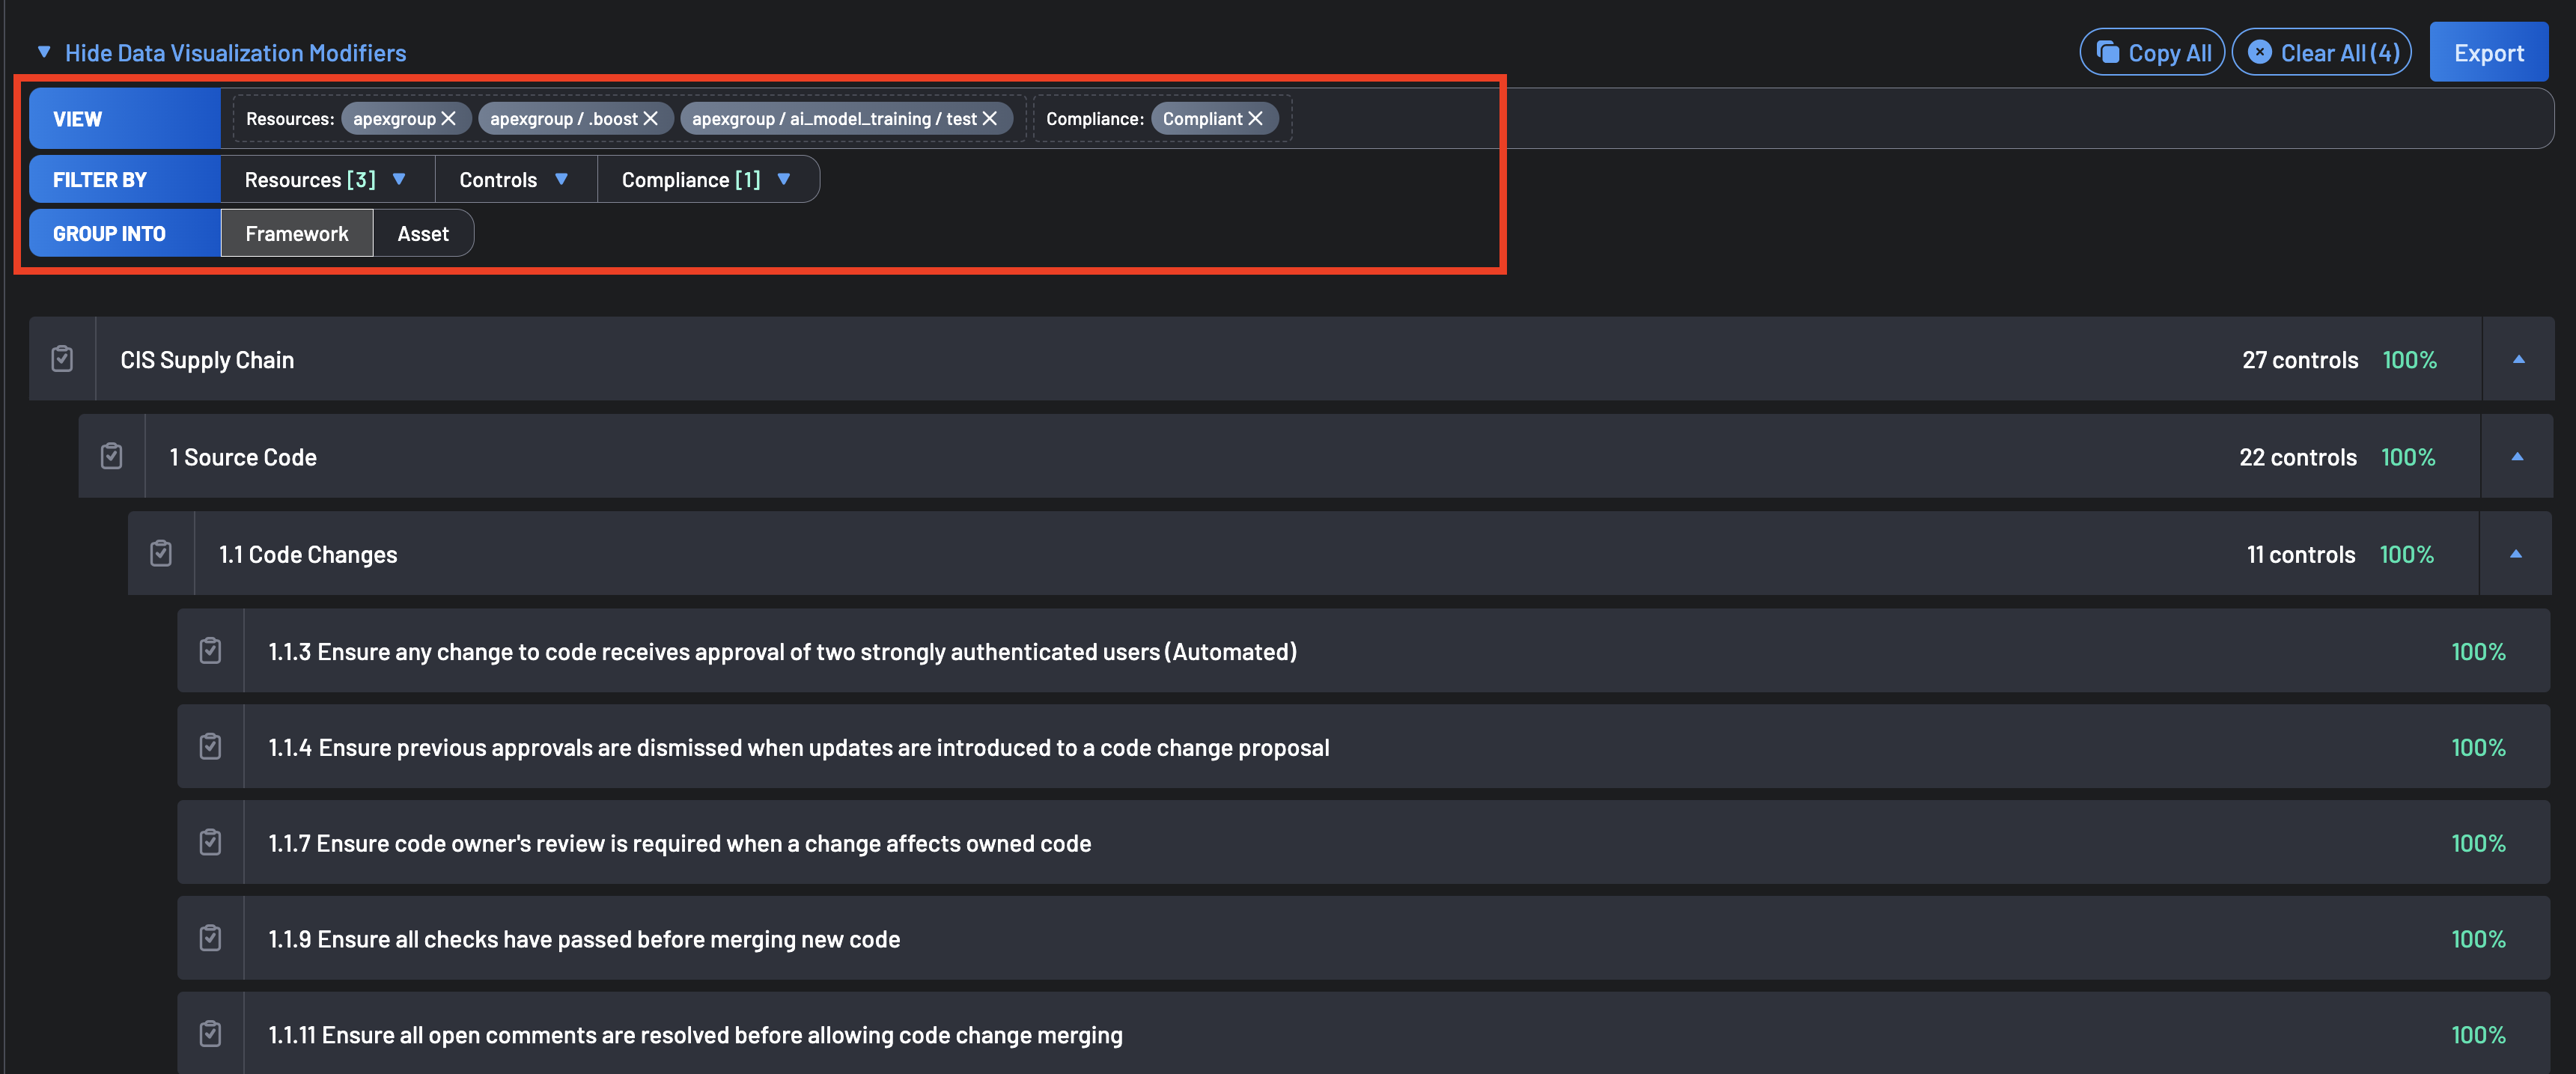Click clipboard icon of control 1.1.7
Screen dimensions: 2576x1074
(210, 842)
